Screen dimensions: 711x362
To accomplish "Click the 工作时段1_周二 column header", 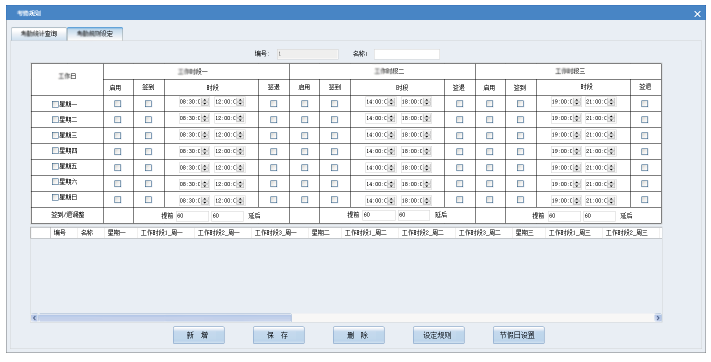I will (x=370, y=233).
